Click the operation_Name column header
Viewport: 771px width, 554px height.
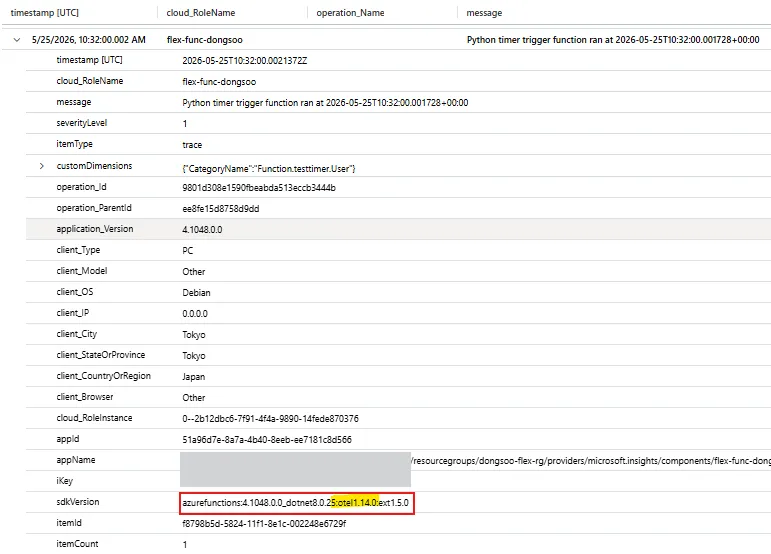point(350,13)
